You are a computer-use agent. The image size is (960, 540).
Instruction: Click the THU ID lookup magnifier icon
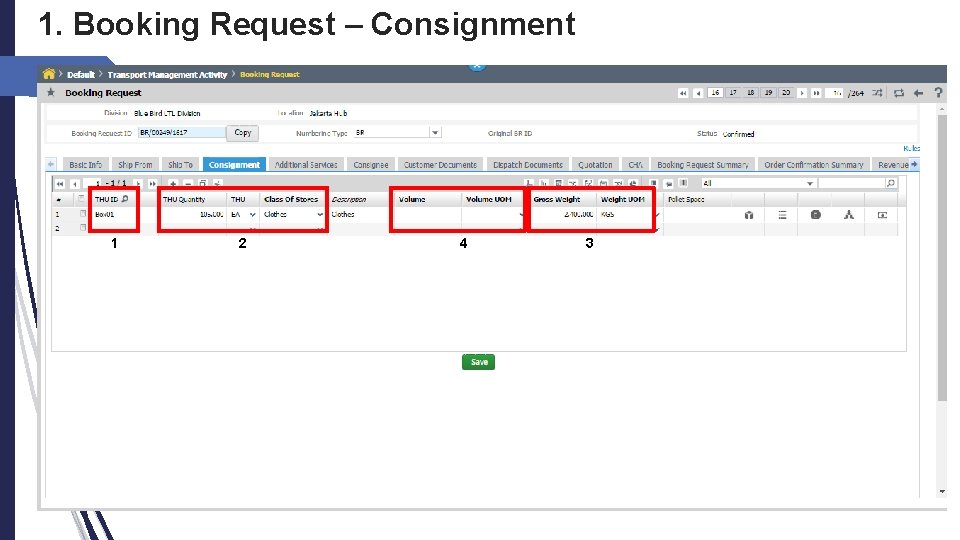[x=125, y=199]
